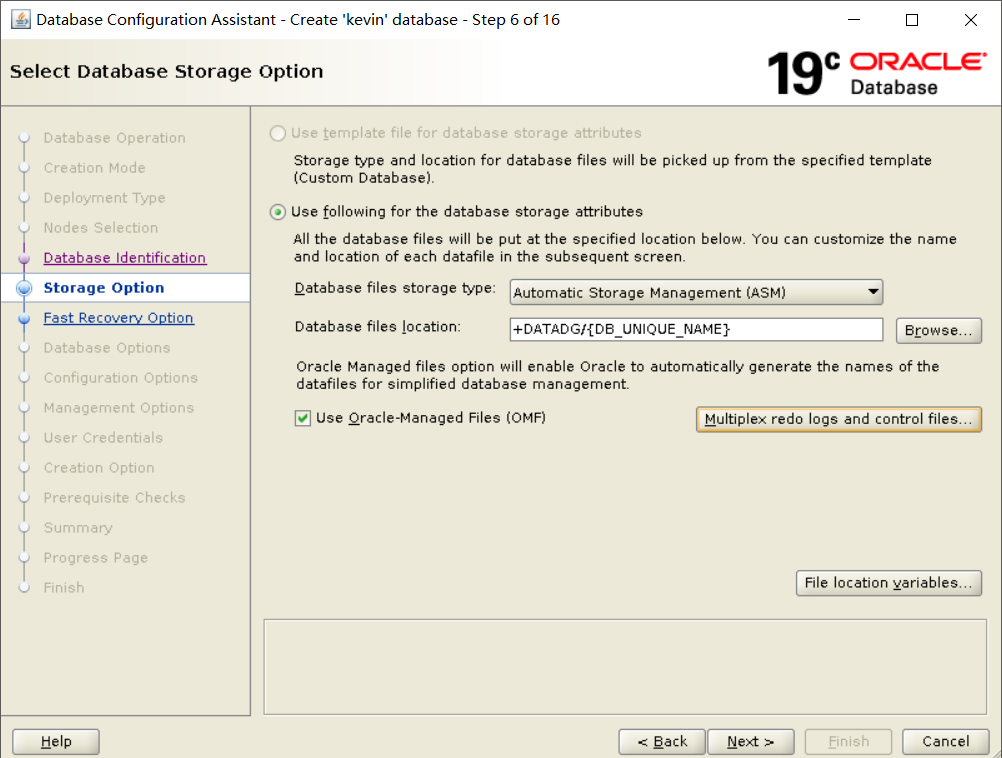Viewport: 1002px width, 758px height.
Task: Maximize the Database Configuration Assistant window
Action: pos(912,20)
